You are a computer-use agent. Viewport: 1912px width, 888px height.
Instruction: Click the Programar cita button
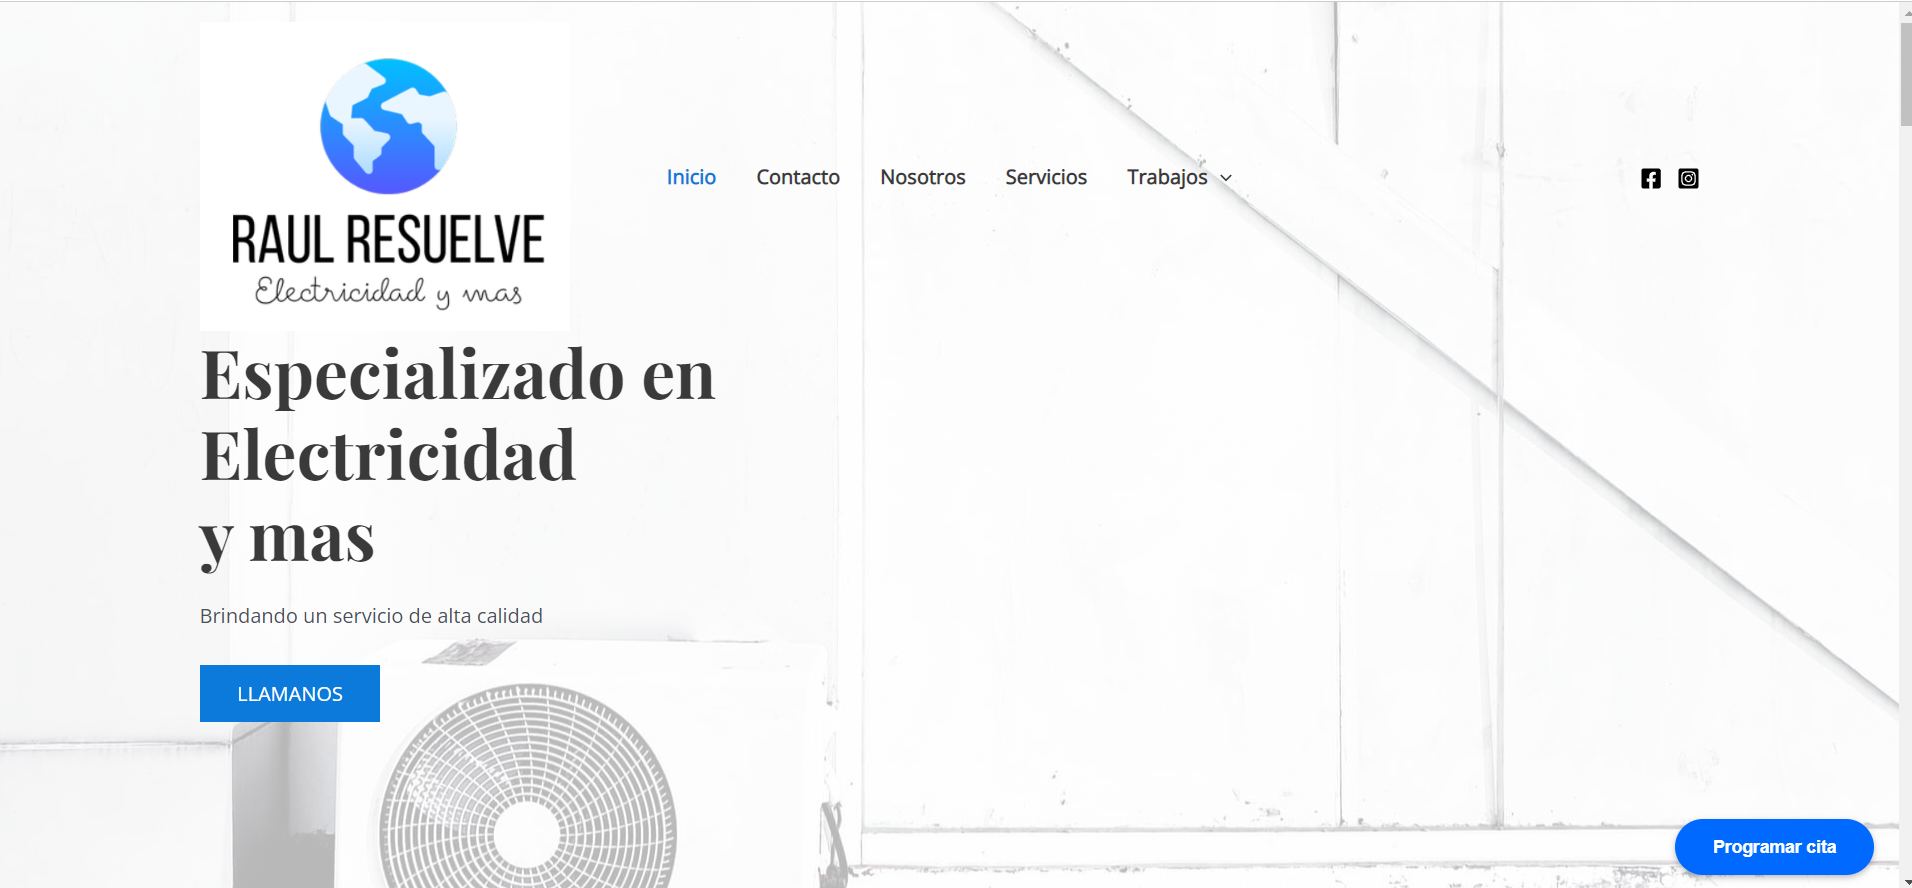click(1774, 847)
